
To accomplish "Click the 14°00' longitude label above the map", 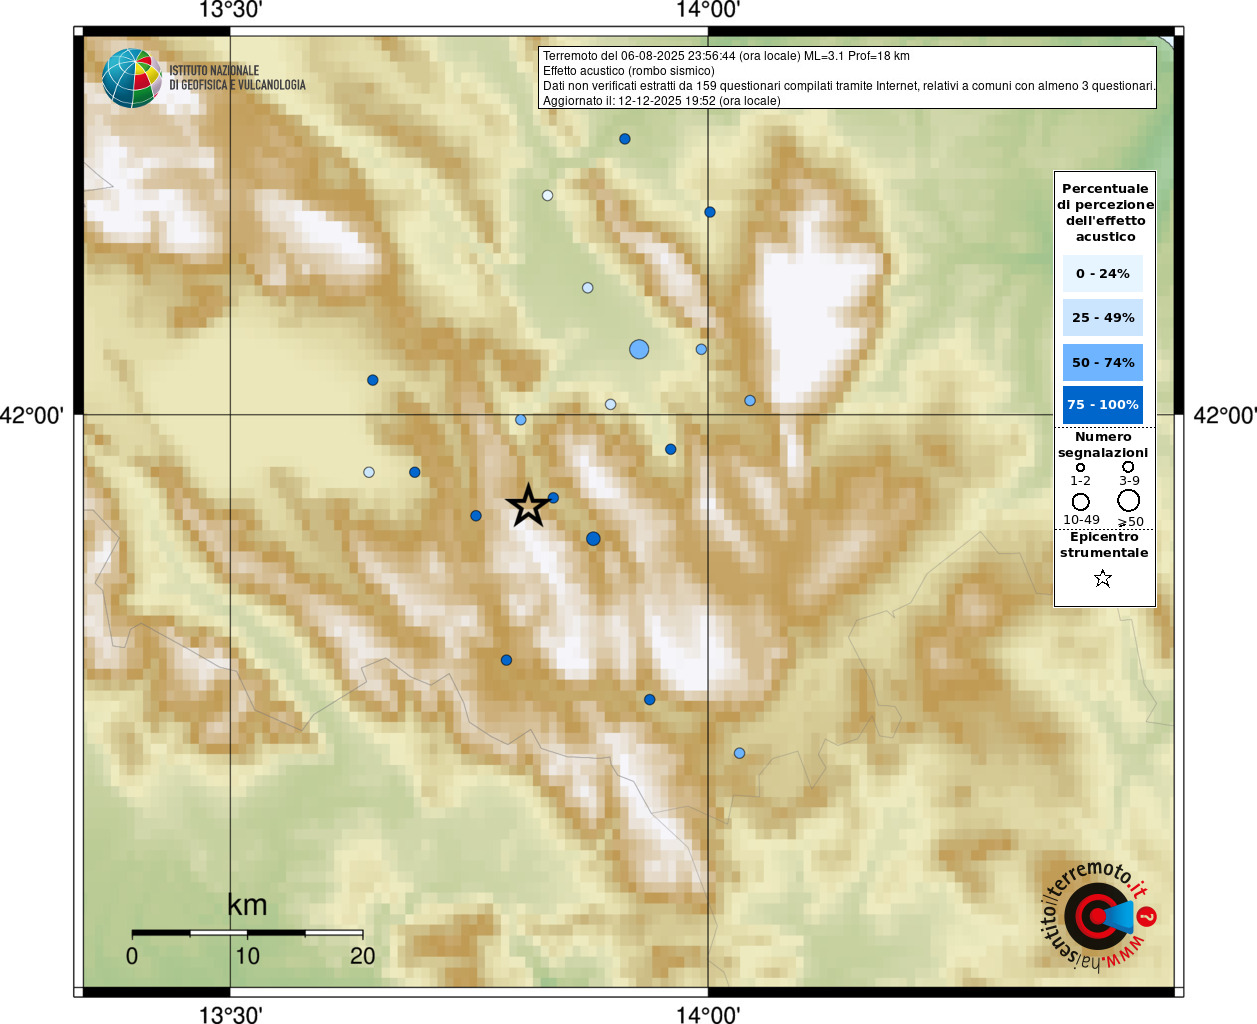I will [708, 10].
